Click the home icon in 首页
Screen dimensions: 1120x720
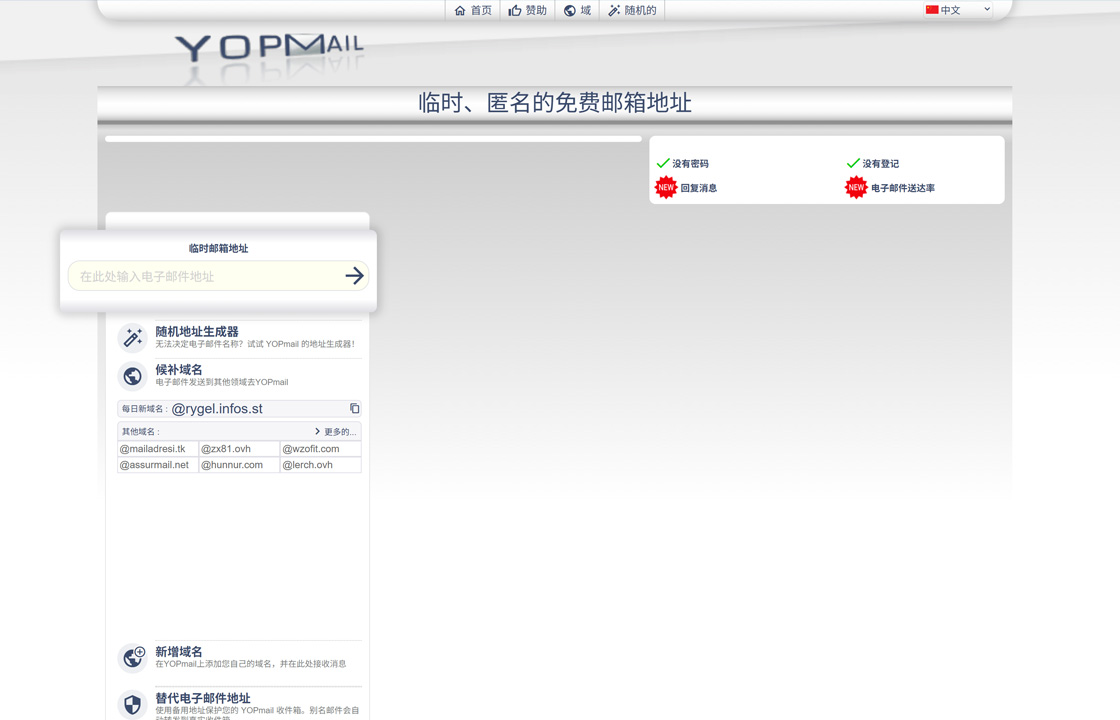click(460, 11)
